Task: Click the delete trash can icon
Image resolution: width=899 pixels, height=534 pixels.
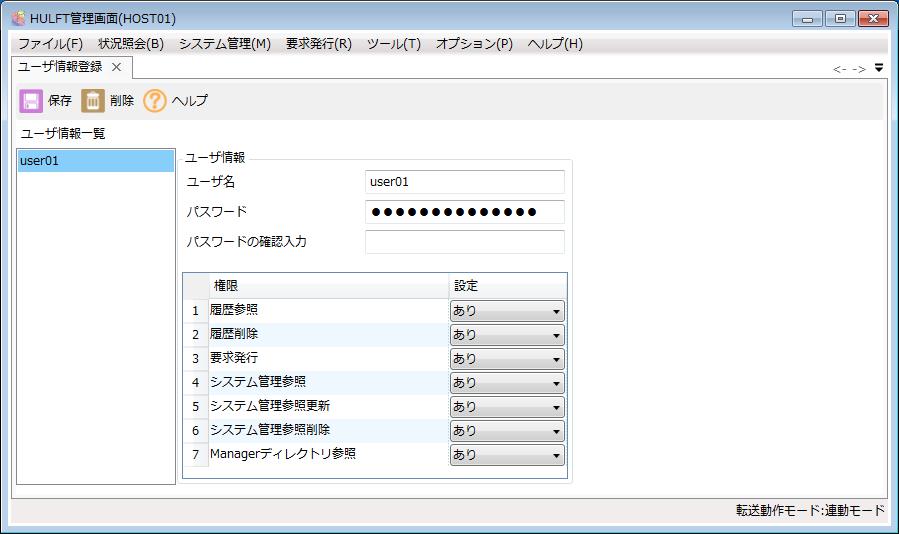Action: 92,101
